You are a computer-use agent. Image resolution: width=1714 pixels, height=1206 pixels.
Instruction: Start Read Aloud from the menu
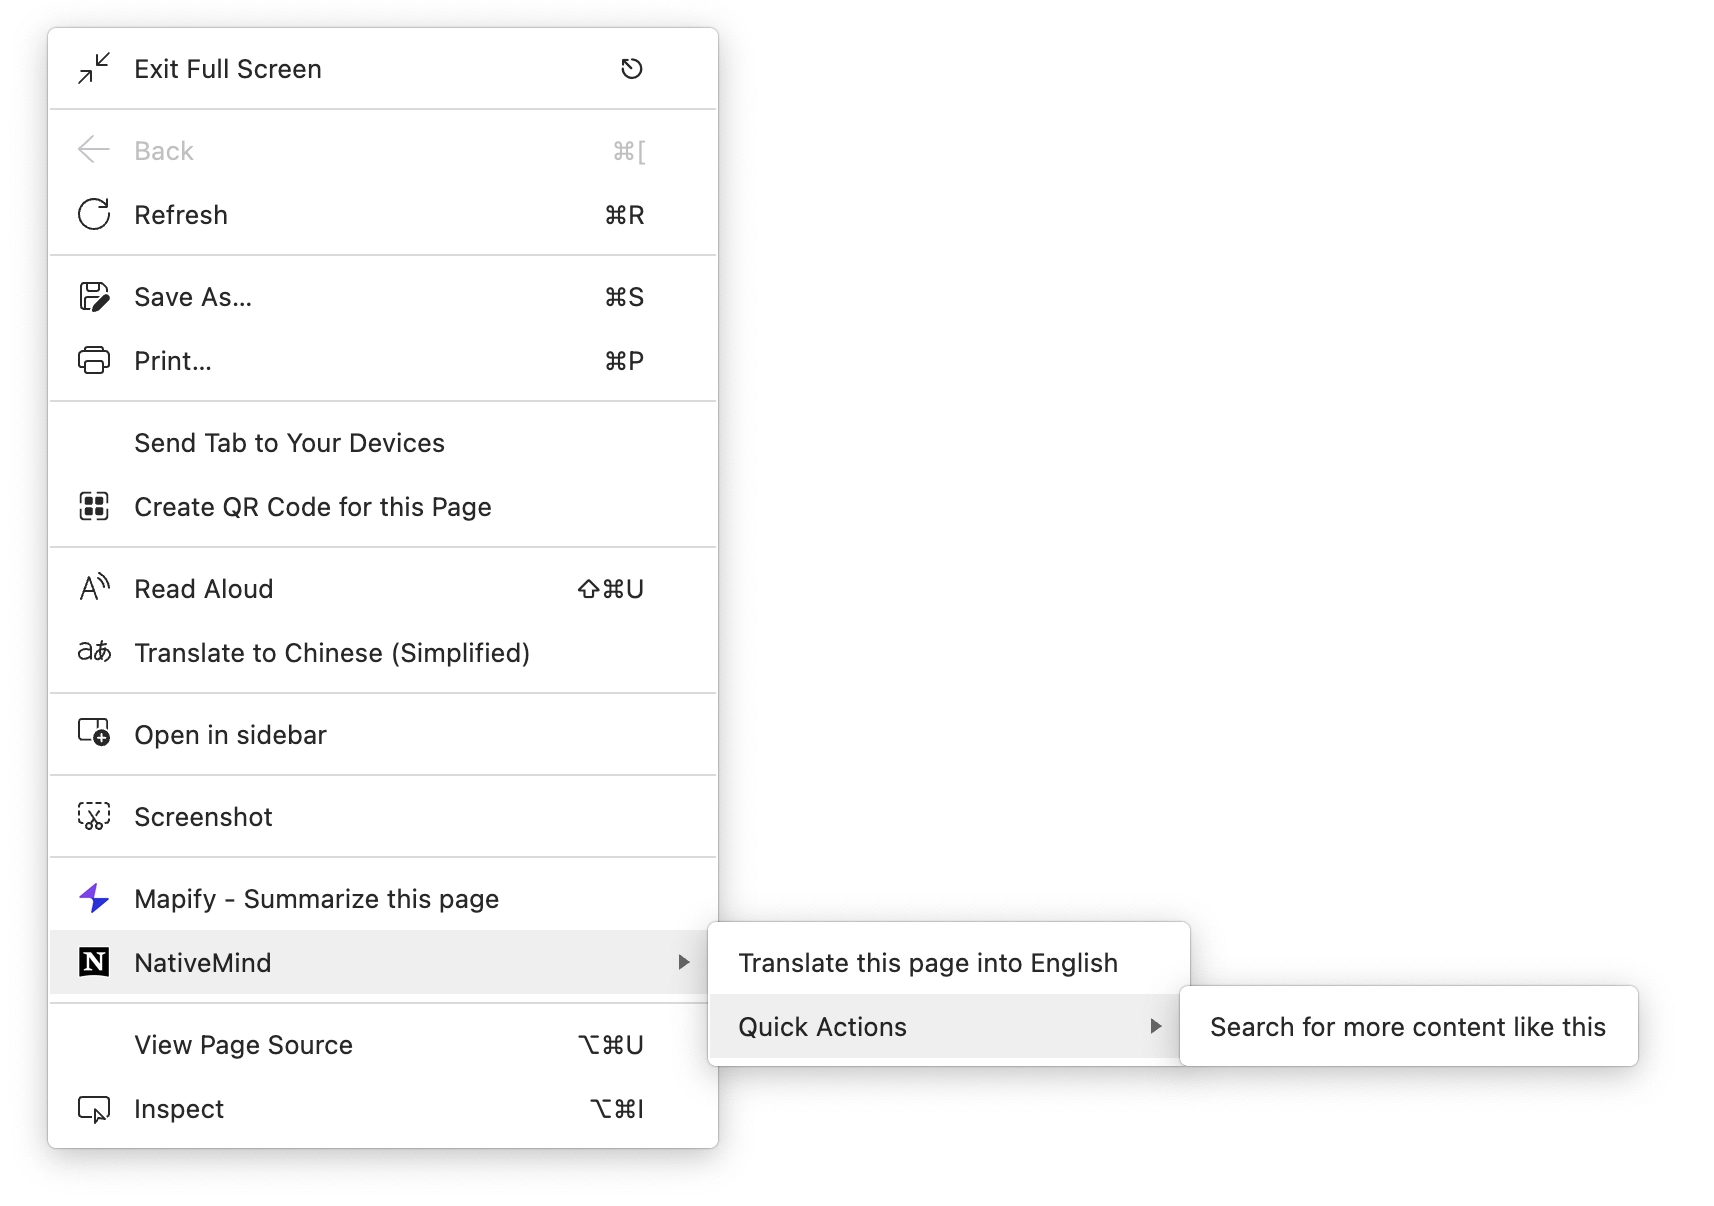coord(383,589)
